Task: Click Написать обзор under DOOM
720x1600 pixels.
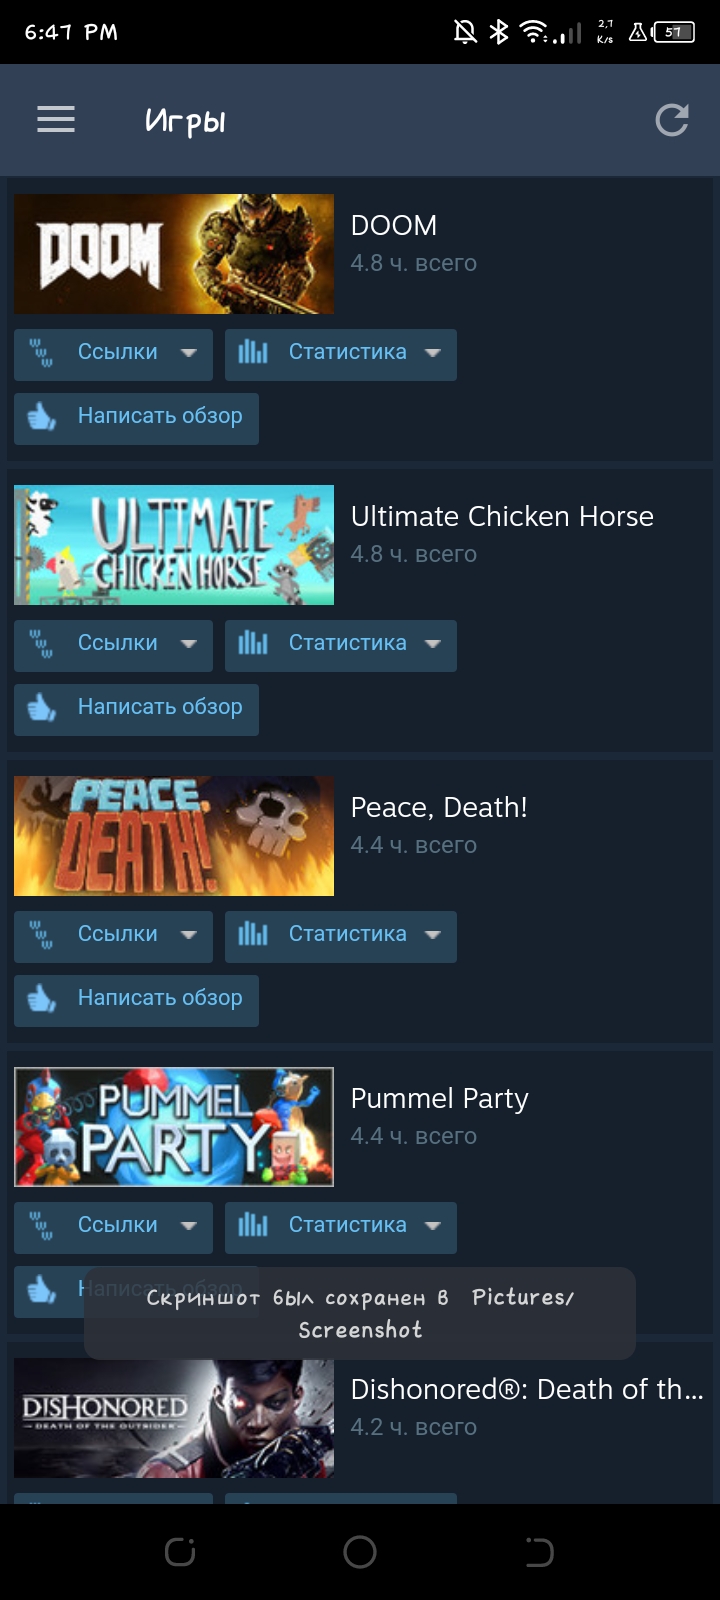Action: pyautogui.click(x=136, y=418)
